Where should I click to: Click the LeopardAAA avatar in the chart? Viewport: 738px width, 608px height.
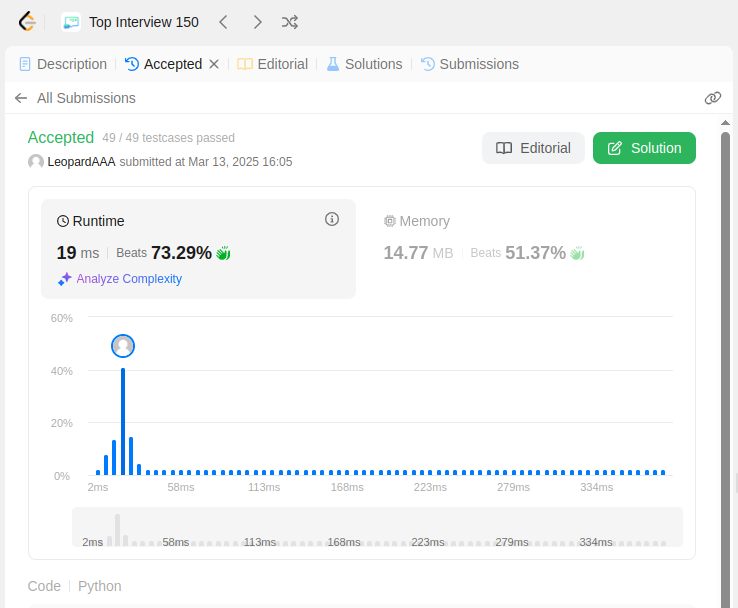click(x=123, y=346)
